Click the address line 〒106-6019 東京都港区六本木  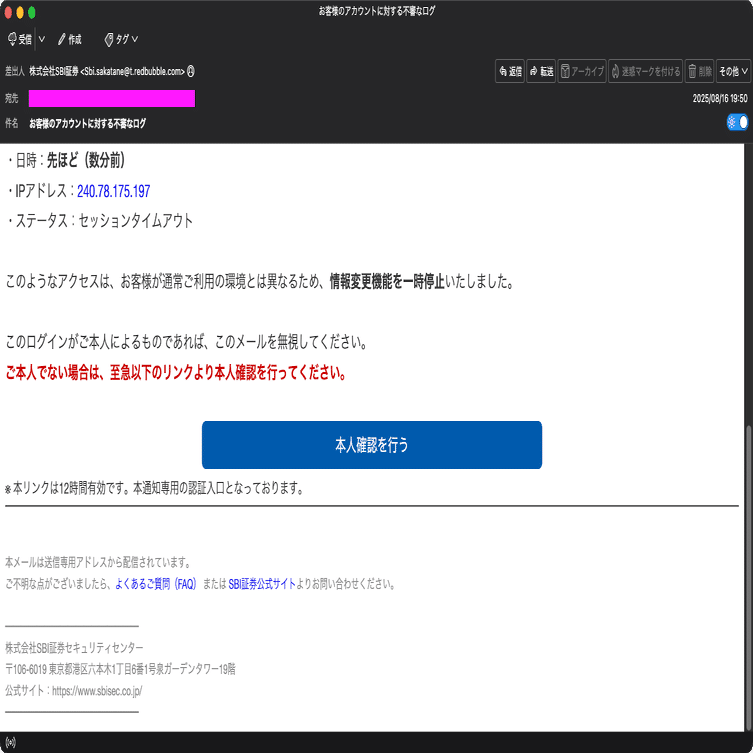120,669
